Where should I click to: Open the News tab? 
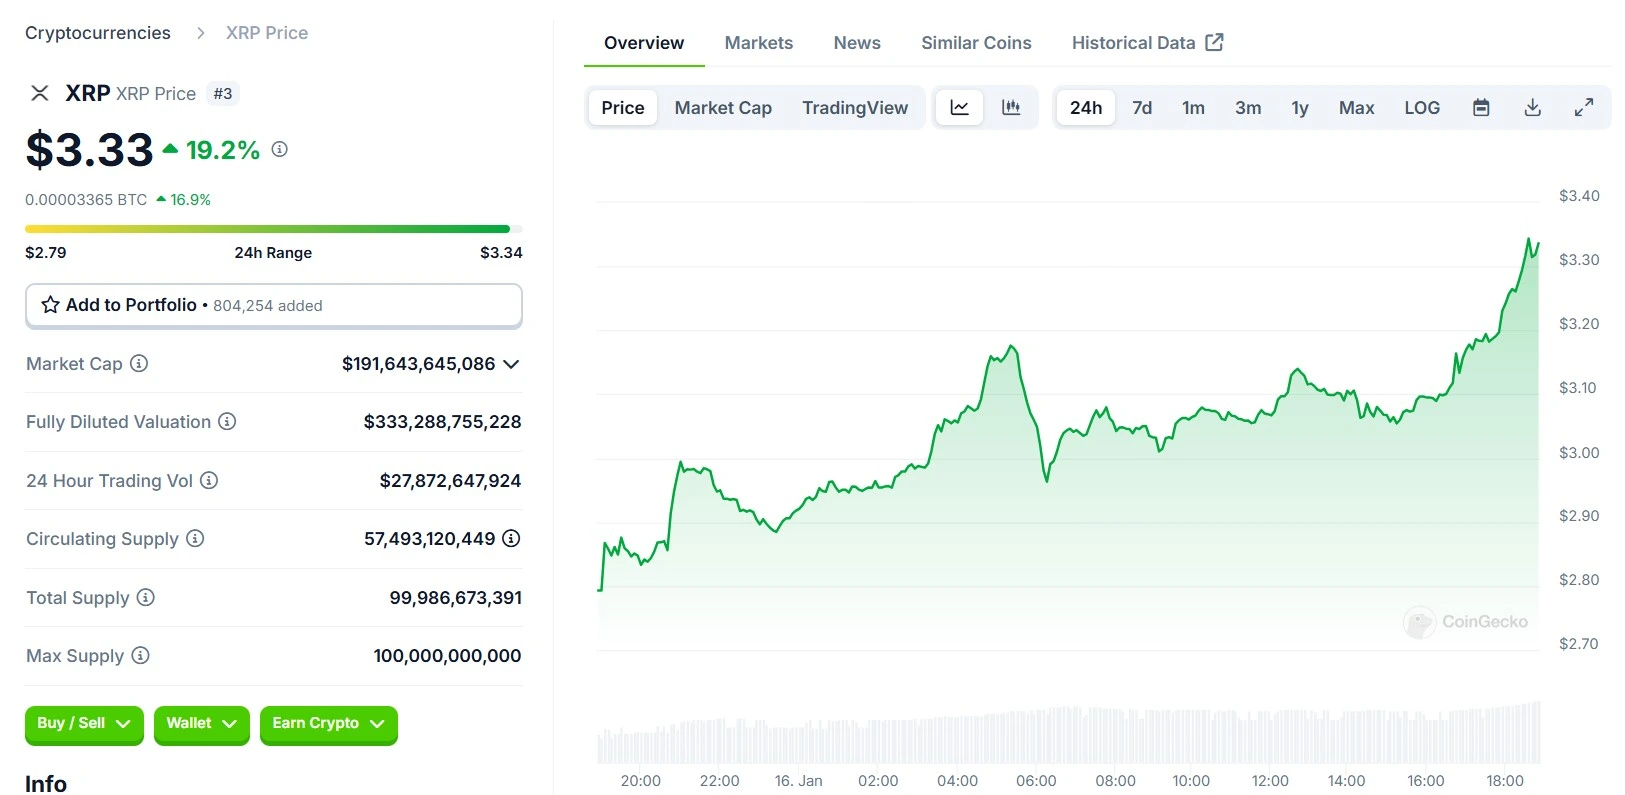857,43
